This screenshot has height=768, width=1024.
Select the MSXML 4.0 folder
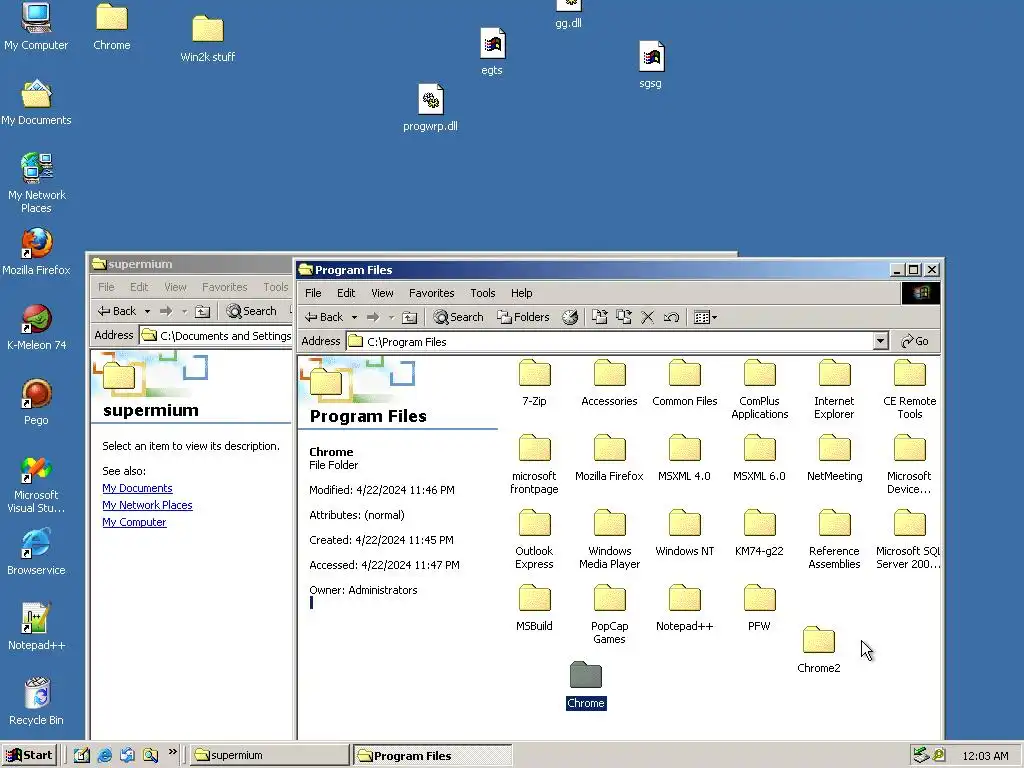(x=684, y=458)
